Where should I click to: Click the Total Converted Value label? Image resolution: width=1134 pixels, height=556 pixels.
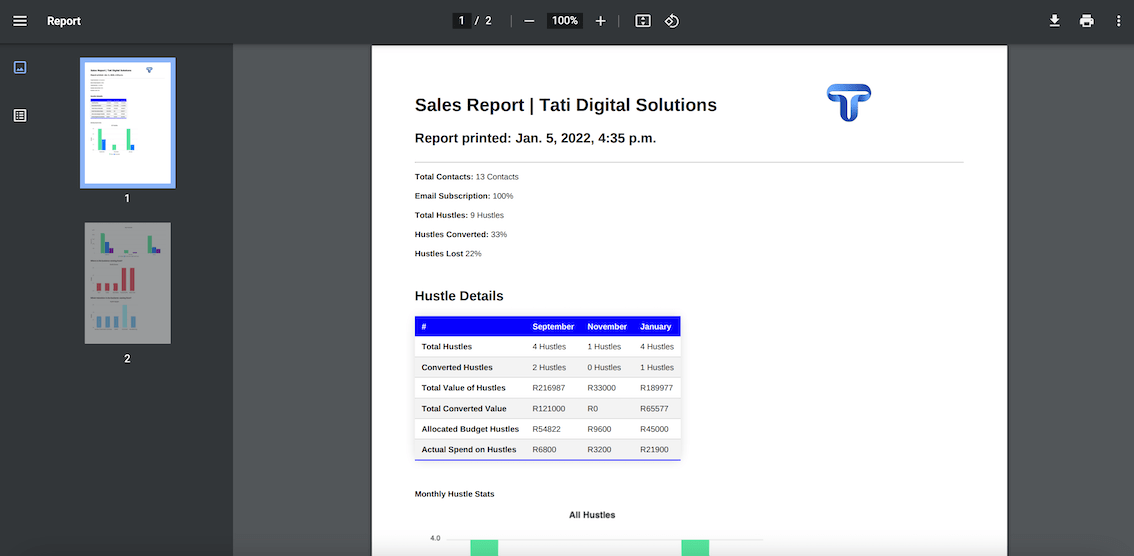[x=464, y=409]
